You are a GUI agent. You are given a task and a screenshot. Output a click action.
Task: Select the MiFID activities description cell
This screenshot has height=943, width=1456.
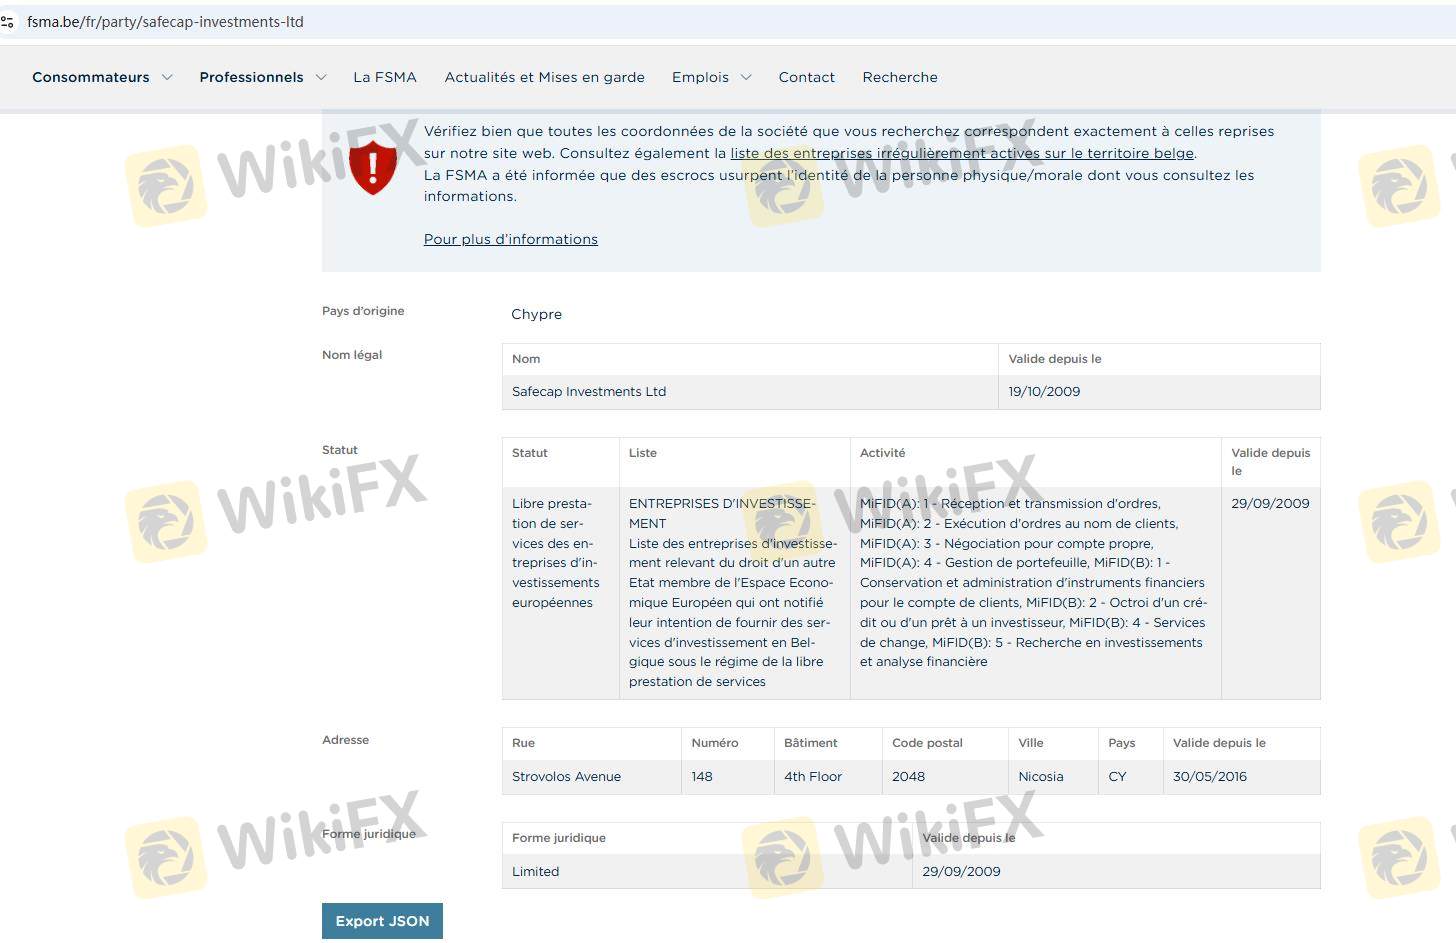pos(1036,593)
